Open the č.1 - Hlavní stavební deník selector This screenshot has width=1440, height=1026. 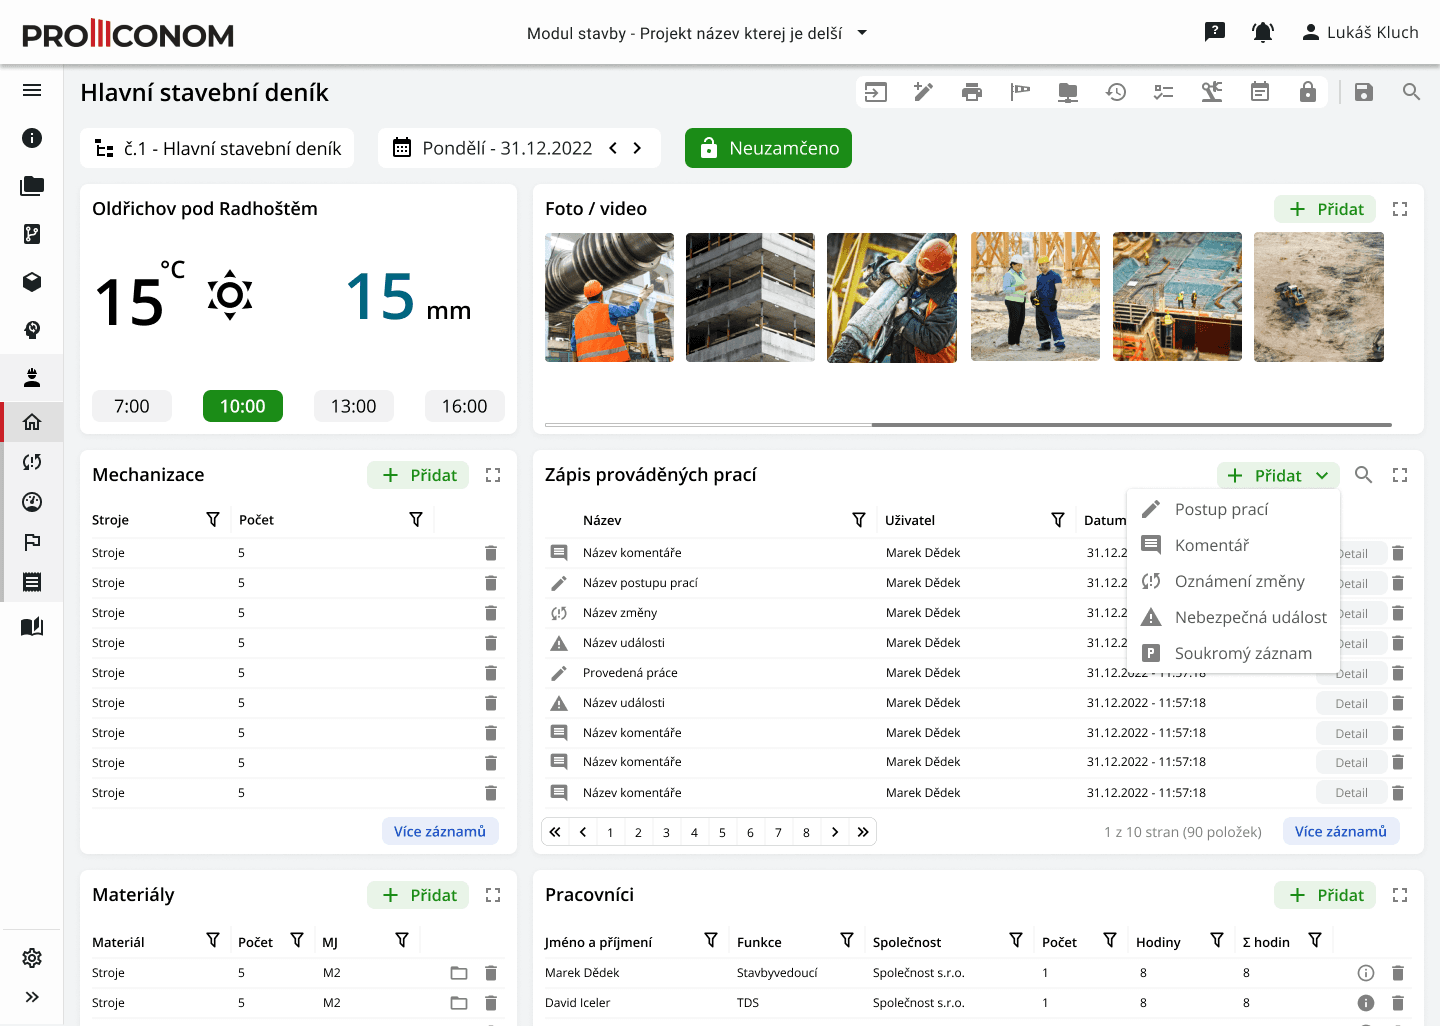point(217,148)
